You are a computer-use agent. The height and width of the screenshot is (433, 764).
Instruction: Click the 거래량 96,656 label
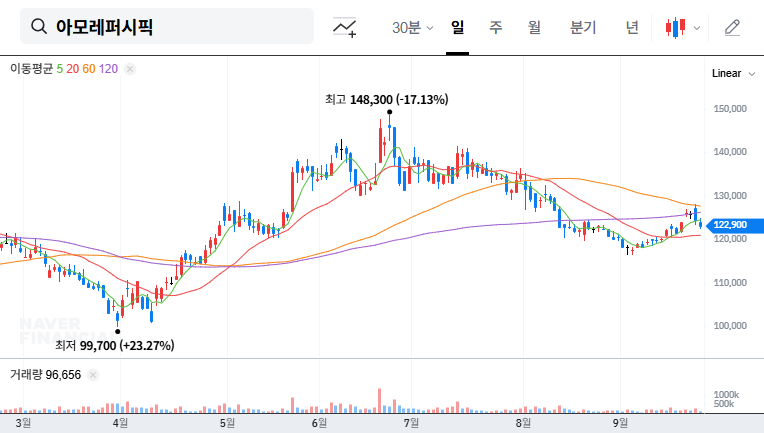[45, 375]
